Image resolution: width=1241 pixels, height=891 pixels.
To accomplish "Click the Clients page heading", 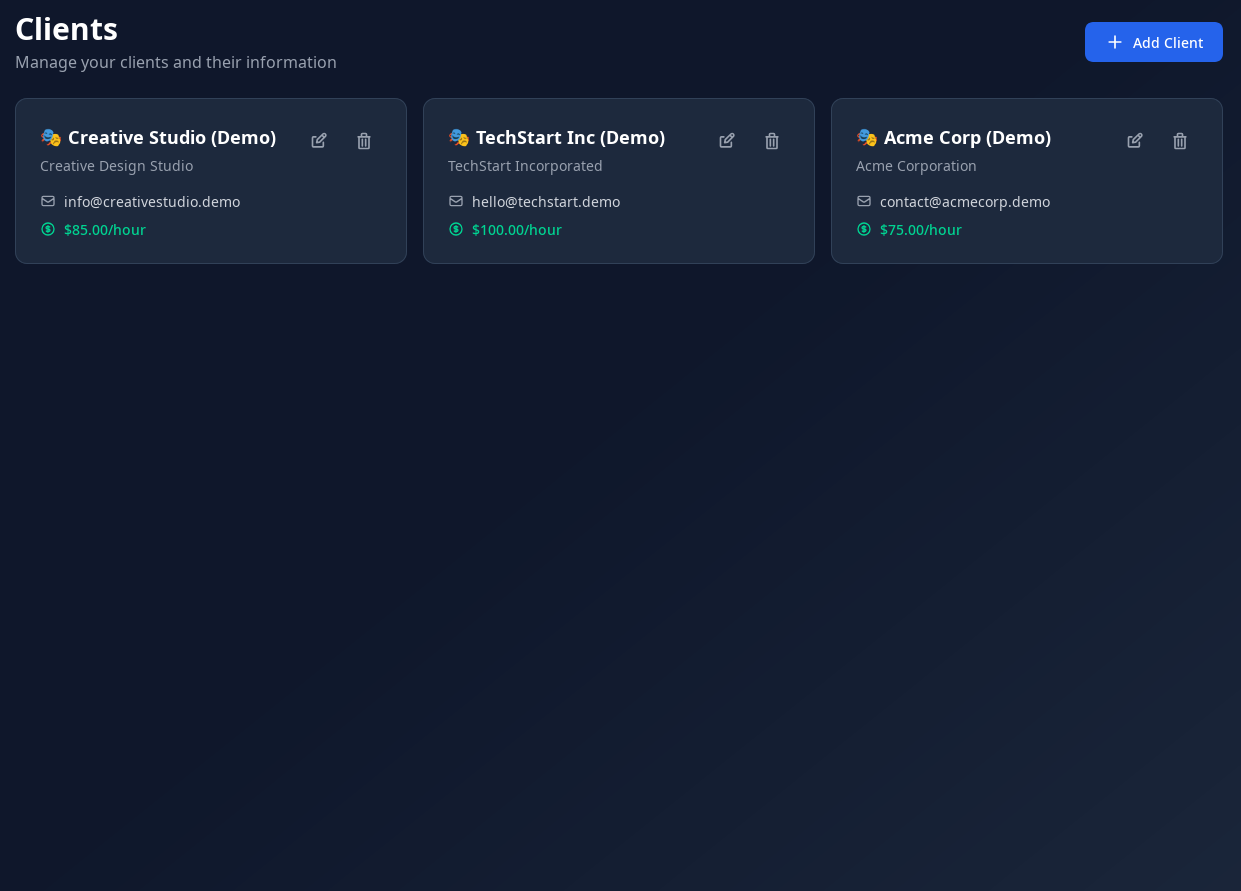I will [66, 29].
